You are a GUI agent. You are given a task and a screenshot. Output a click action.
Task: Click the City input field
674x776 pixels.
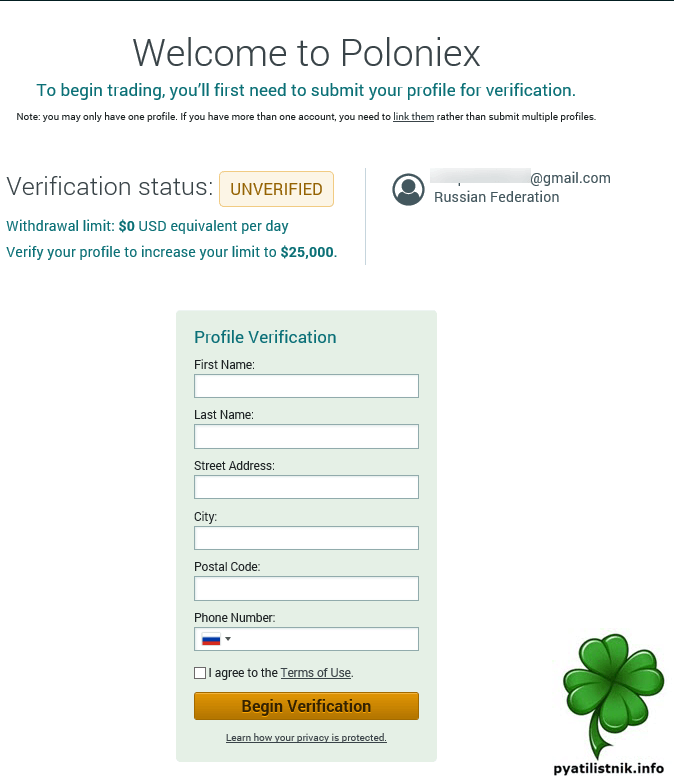[x=306, y=538]
